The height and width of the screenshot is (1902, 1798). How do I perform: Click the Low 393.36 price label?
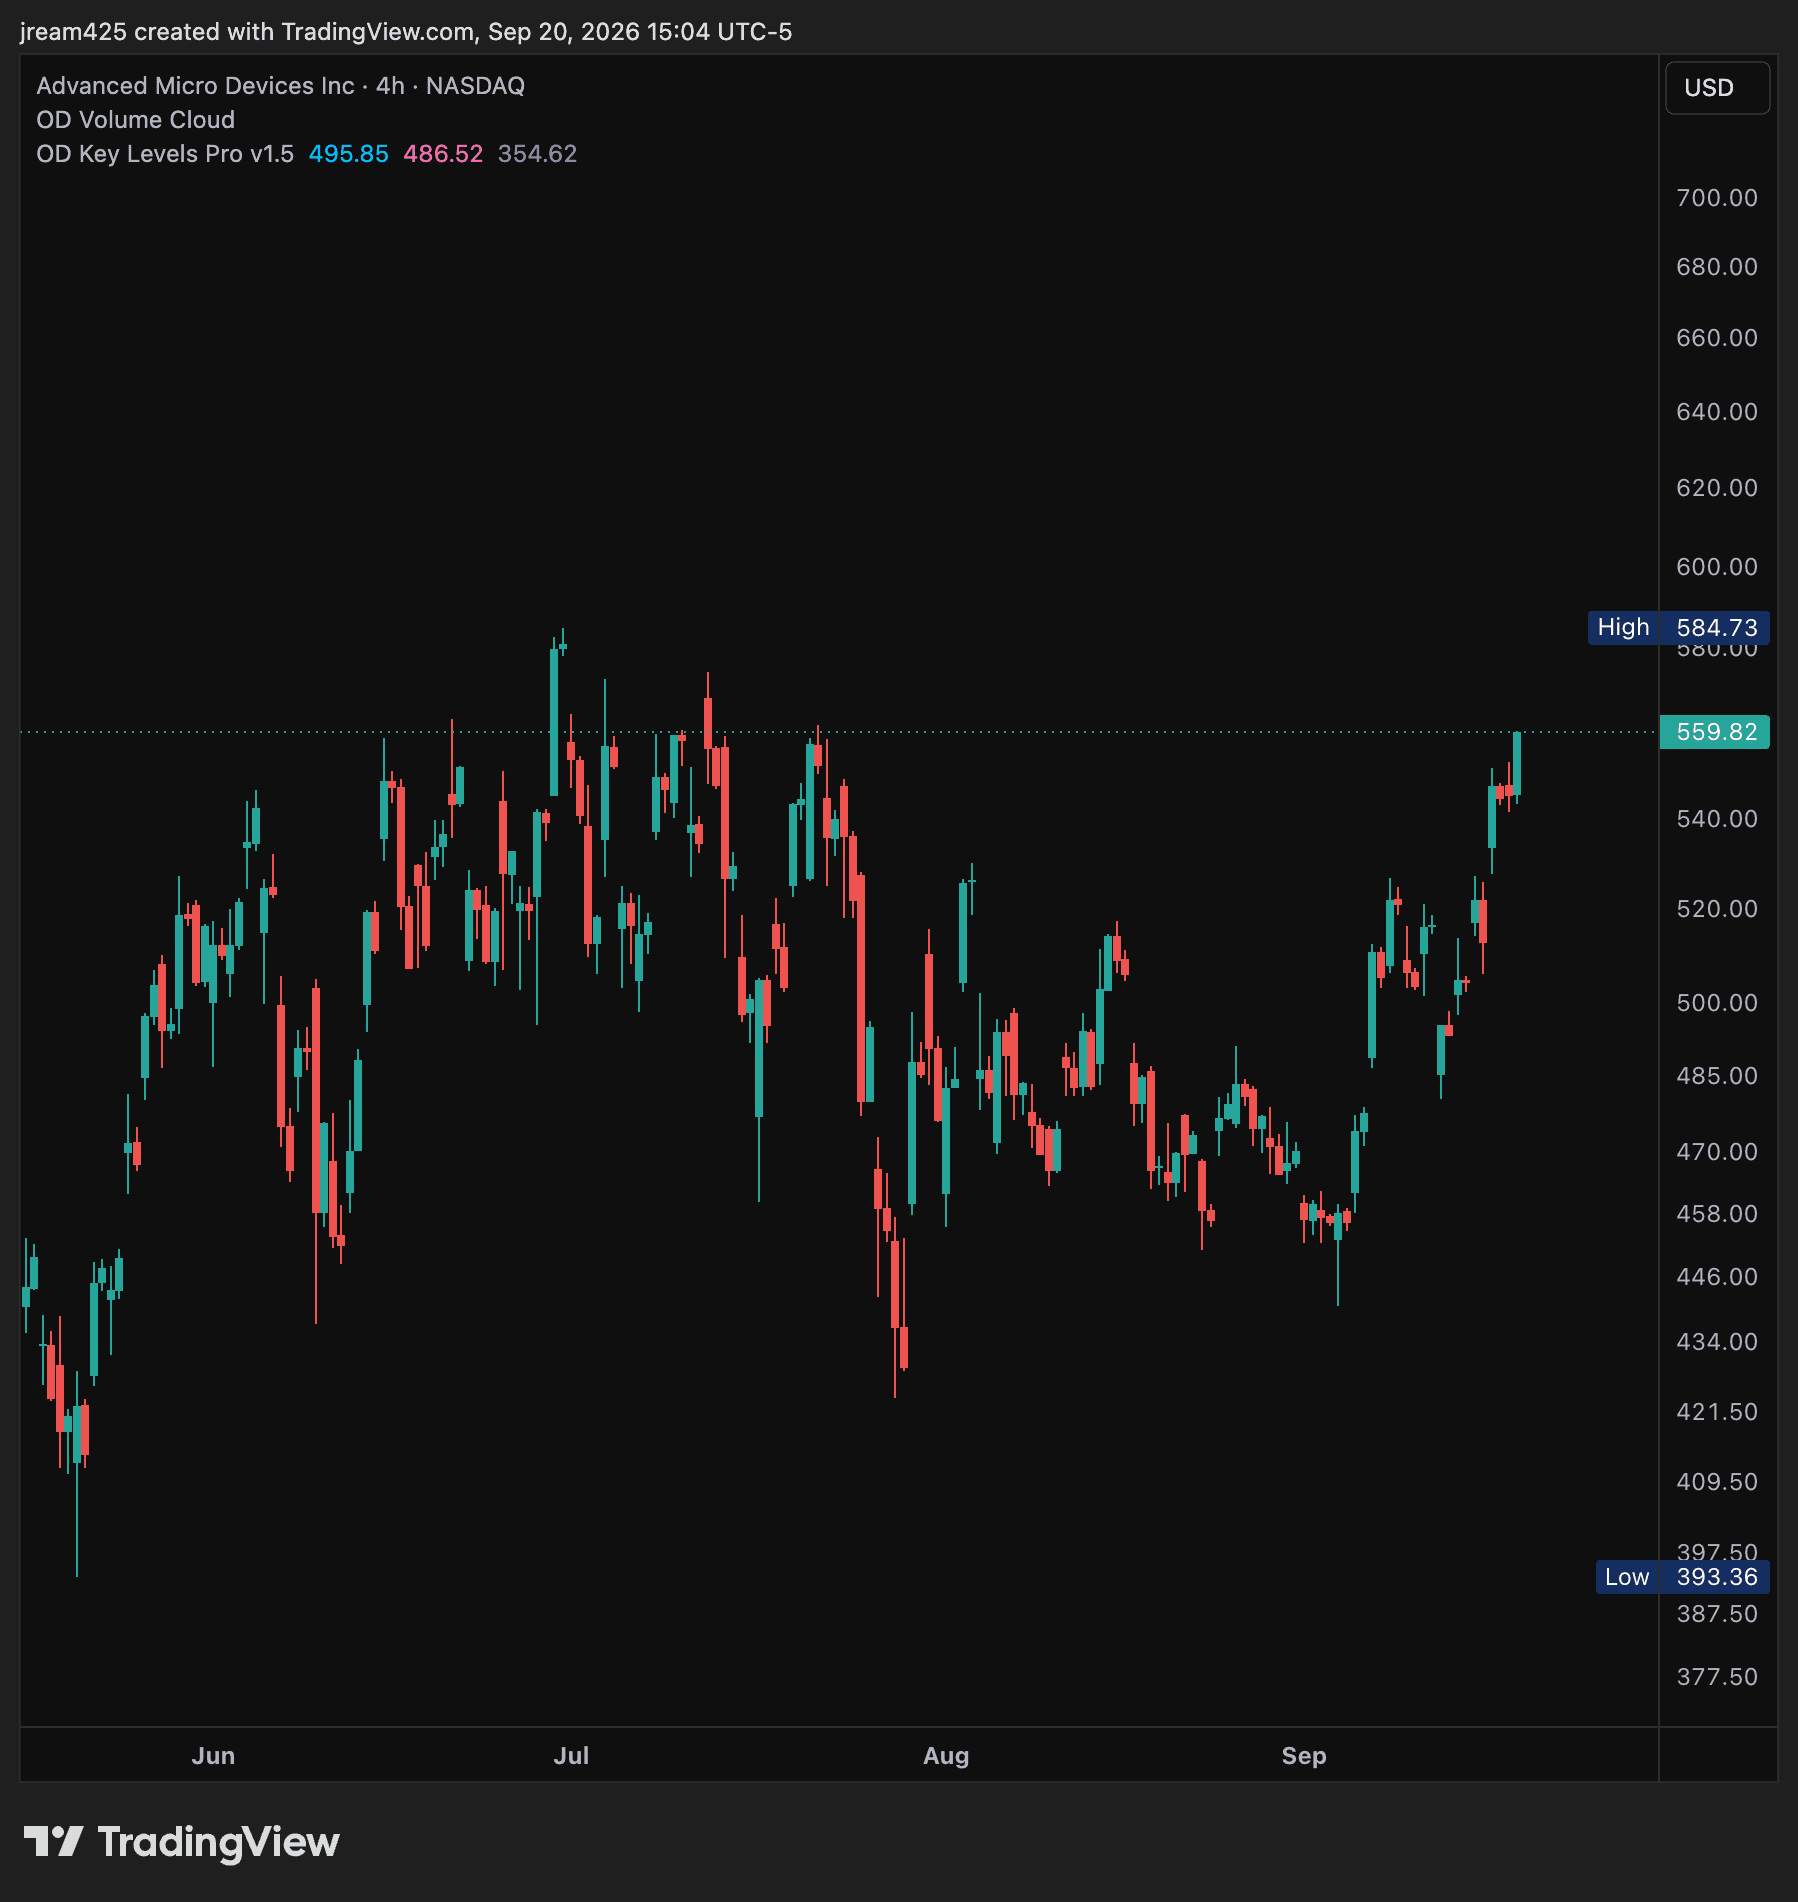coord(1683,1577)
